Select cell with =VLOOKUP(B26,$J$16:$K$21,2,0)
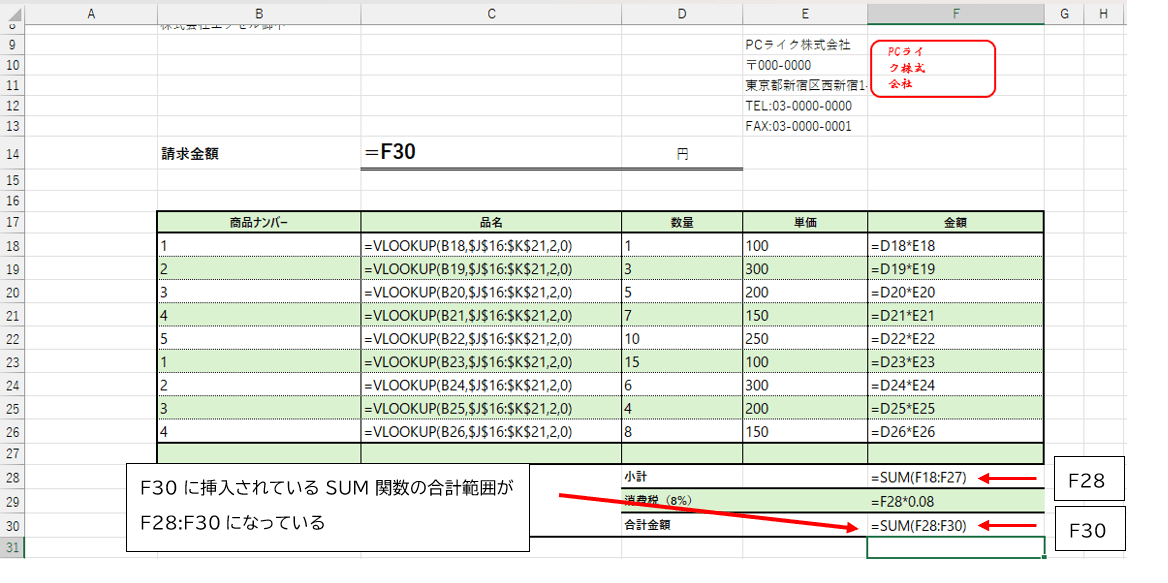The image size is (1168, 583). click(x=491, y=431)
